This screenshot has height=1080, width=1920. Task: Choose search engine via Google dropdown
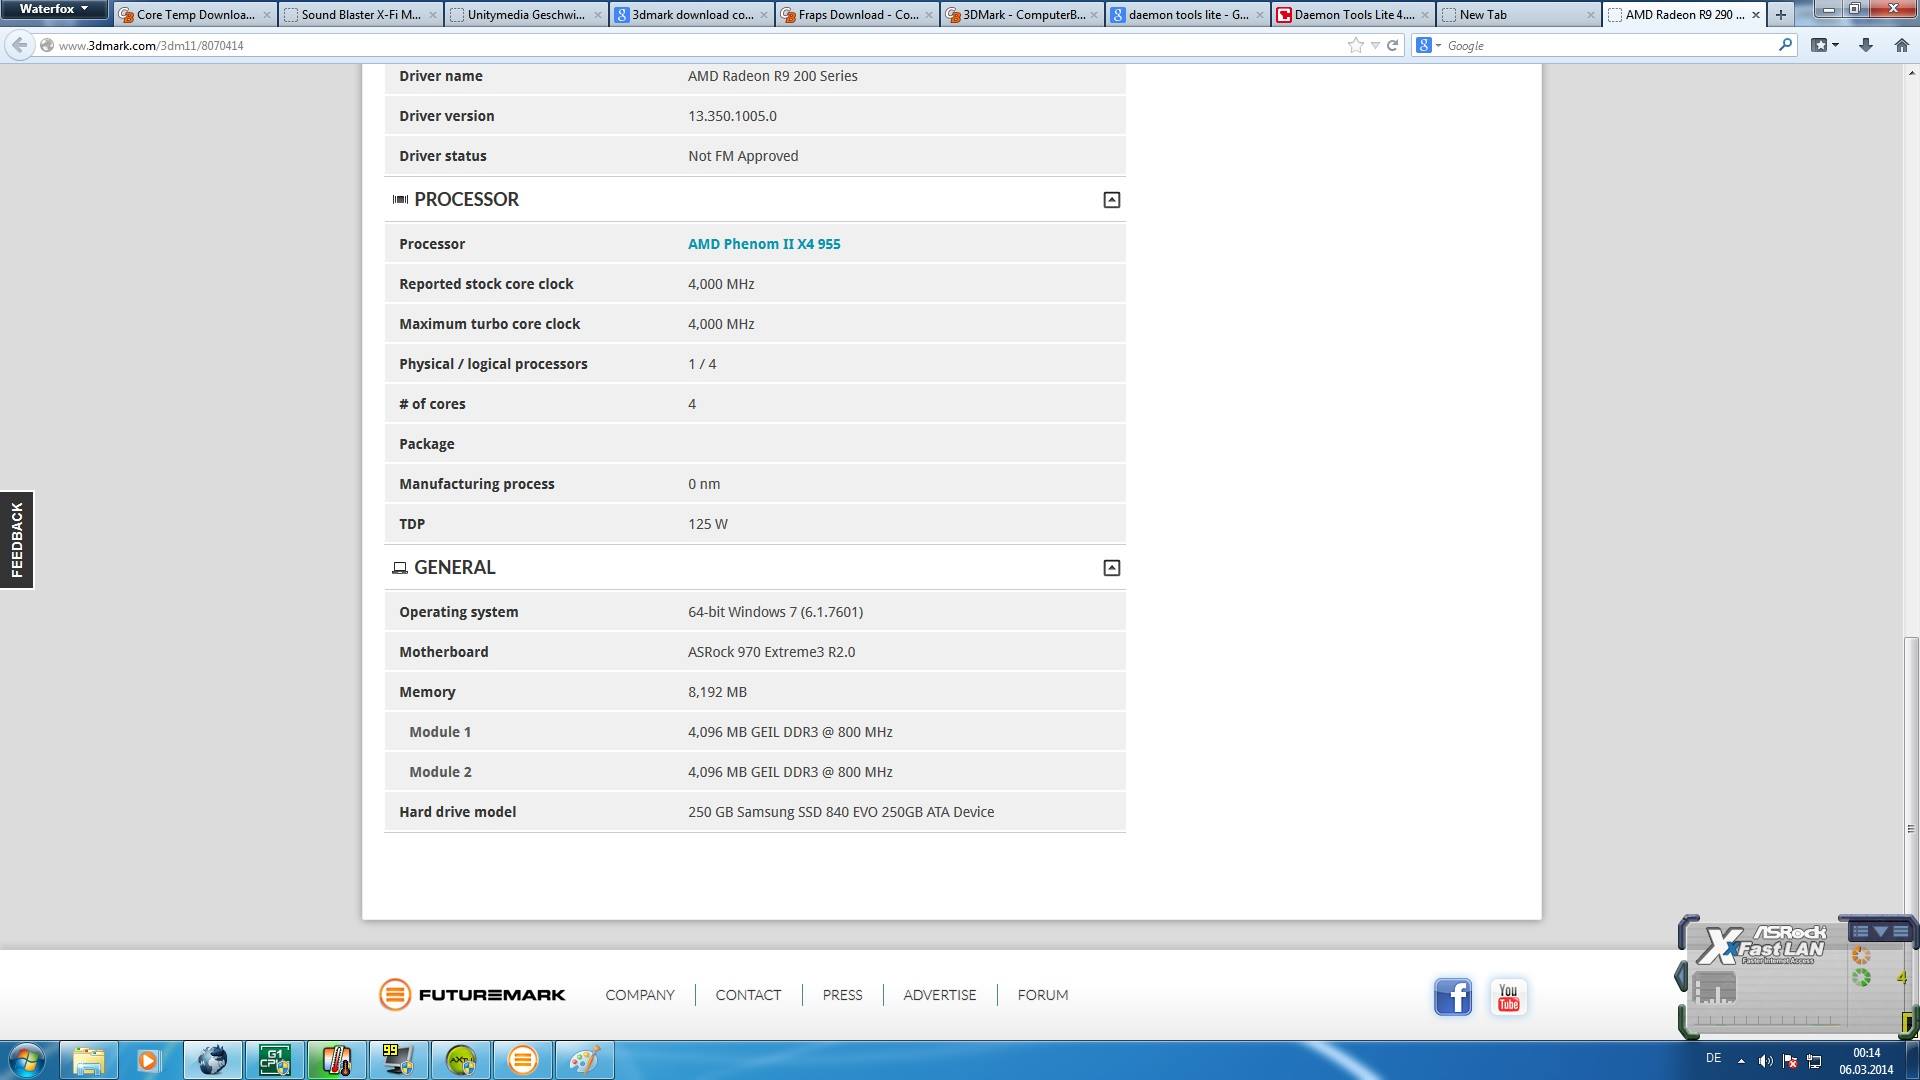click(1428, 45)
